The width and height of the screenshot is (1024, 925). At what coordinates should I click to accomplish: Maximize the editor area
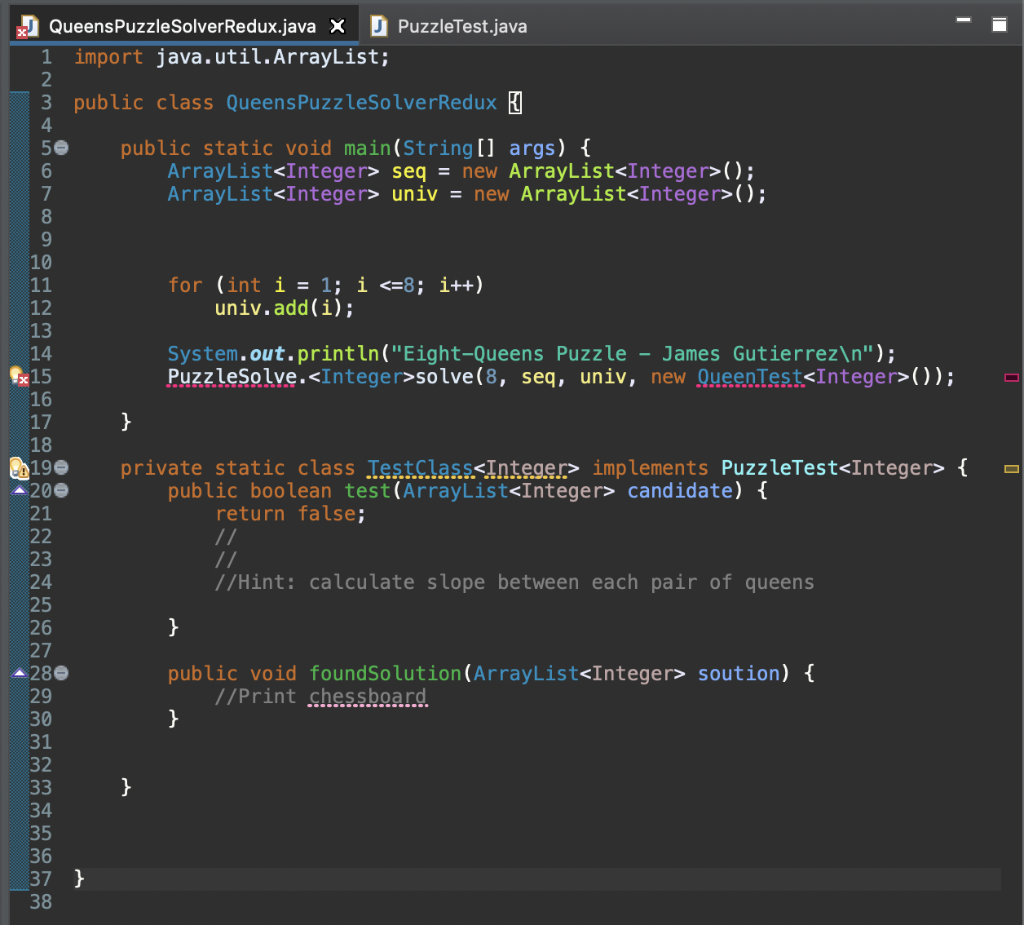999,25
